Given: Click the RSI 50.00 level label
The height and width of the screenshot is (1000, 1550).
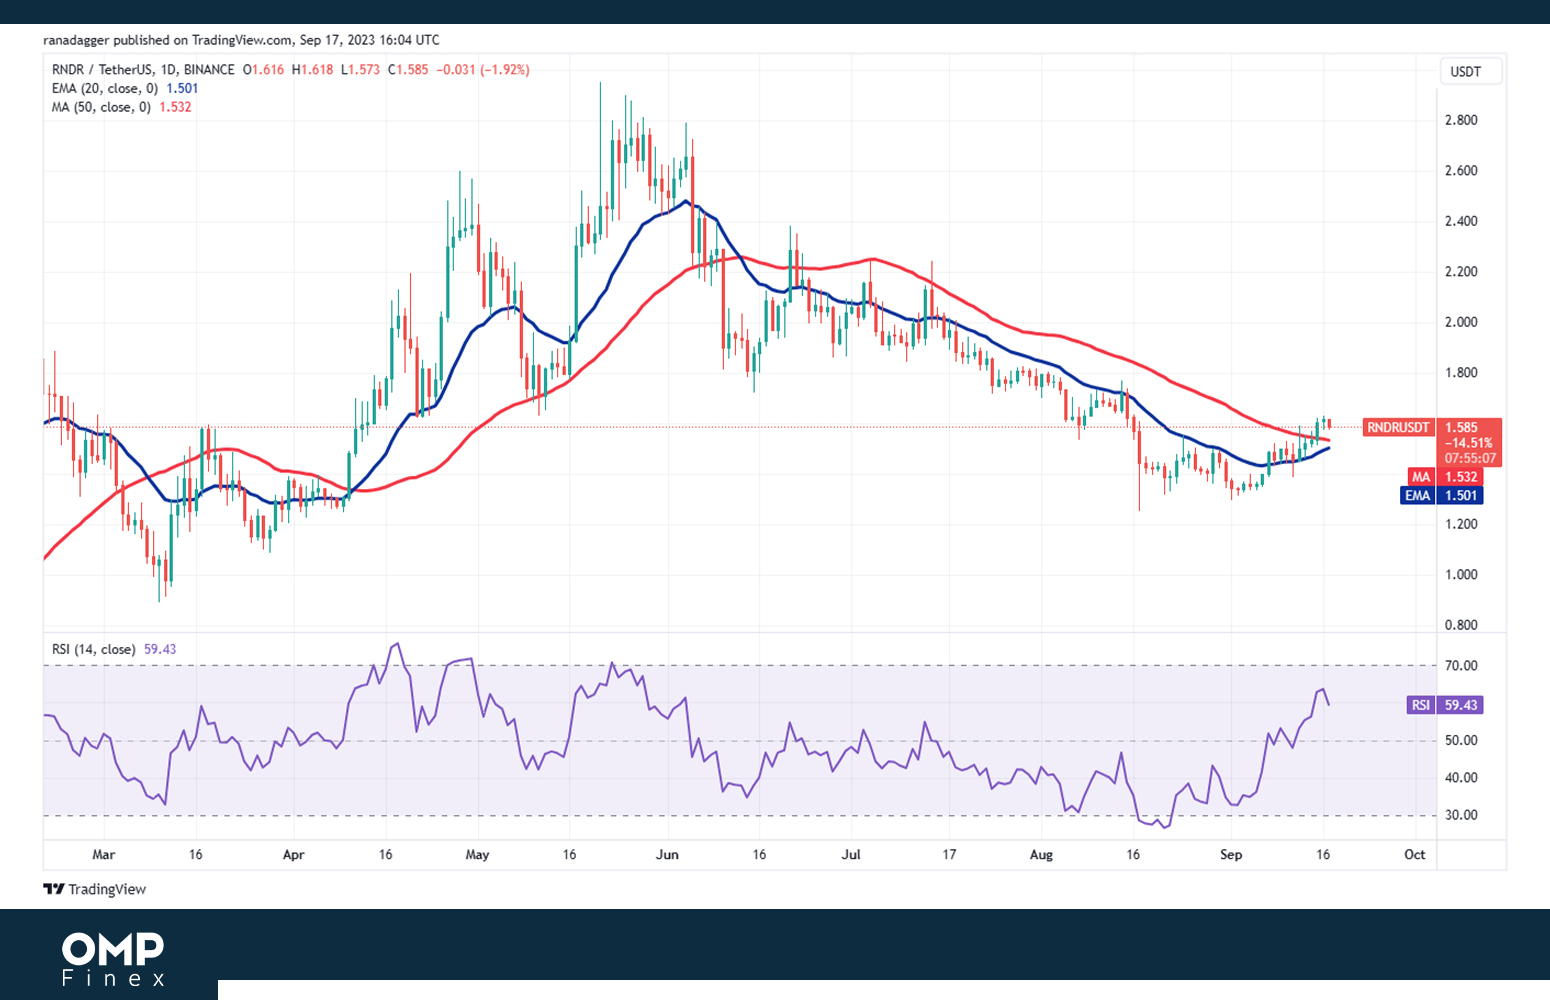Looking at the screenshot, I should (x=1461, y=741).
